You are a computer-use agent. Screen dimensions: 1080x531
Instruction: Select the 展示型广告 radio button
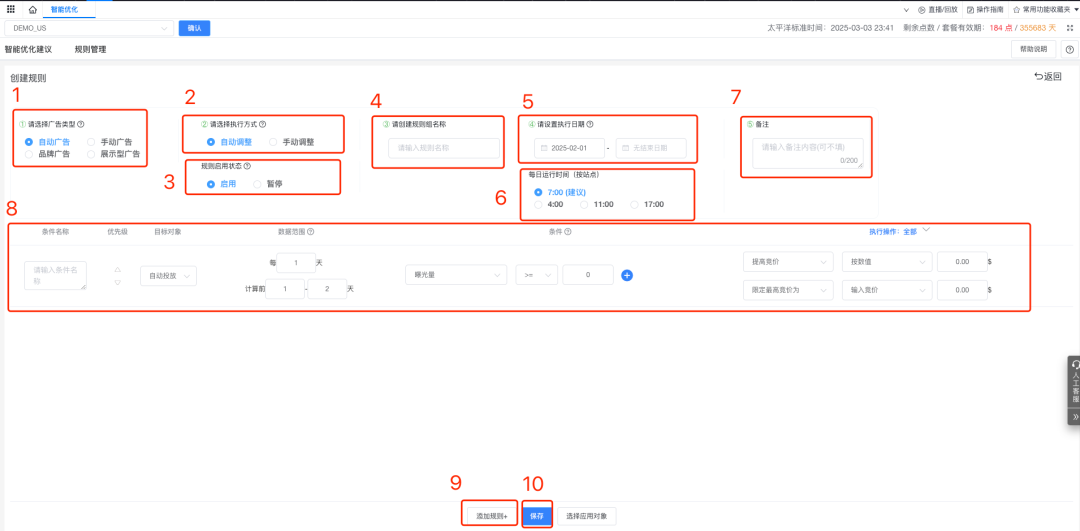[x=91, y=154]
